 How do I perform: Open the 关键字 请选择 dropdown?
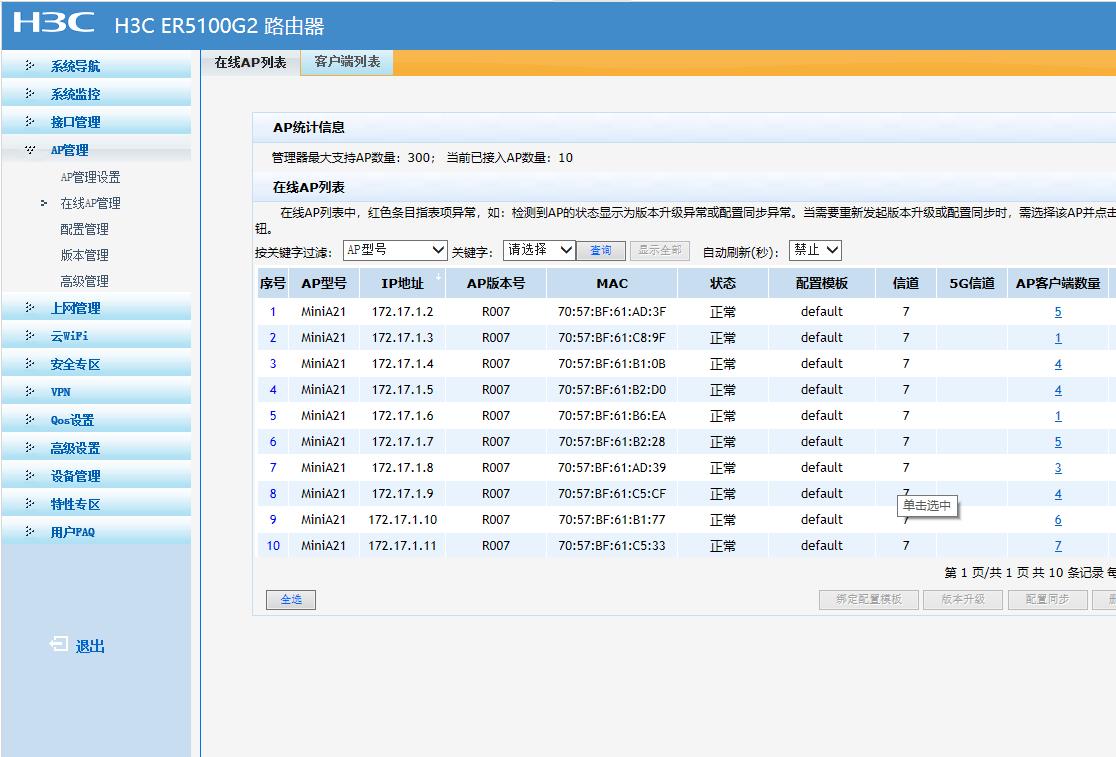(x=539, y=250)
